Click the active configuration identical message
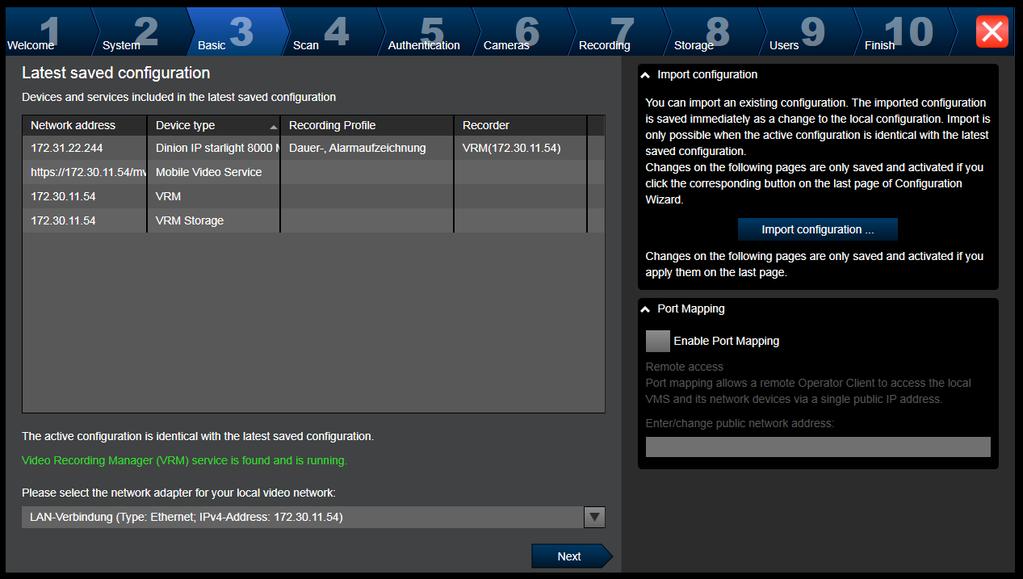 (198, 436)
